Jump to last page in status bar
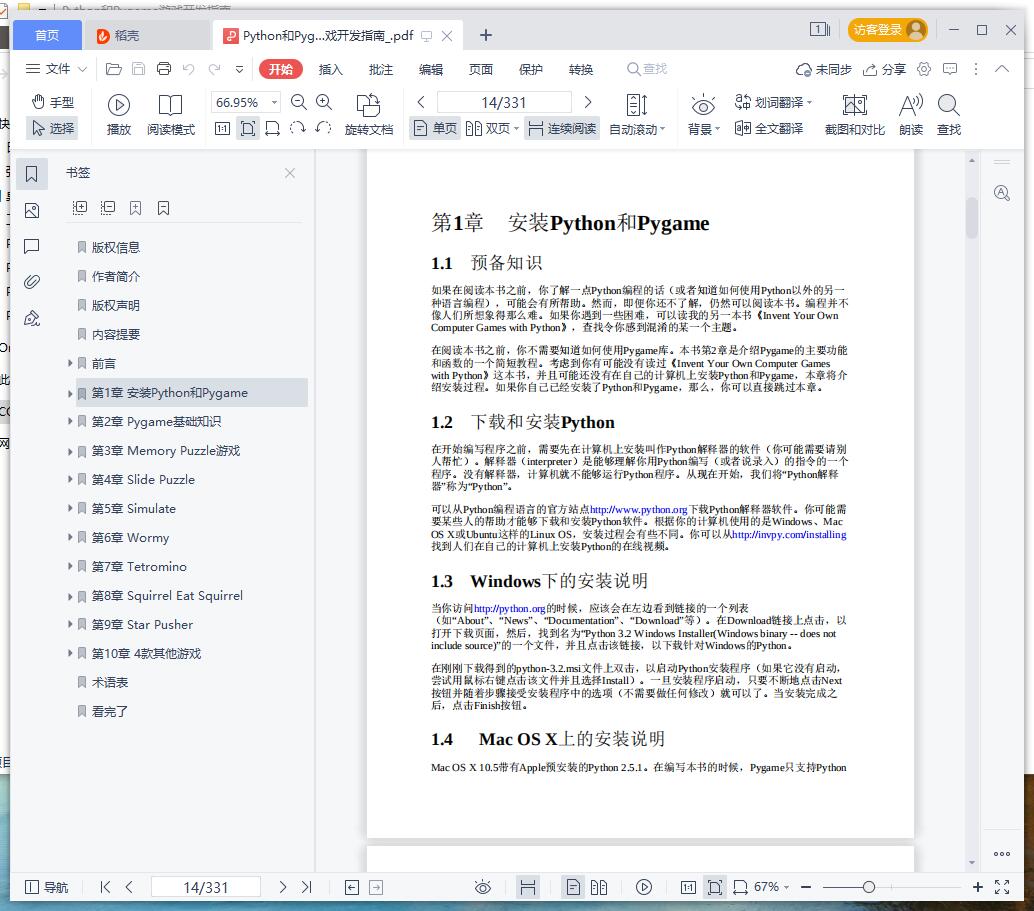The width and height of the screenshot is (1034, 911). [x=307, y=887]
